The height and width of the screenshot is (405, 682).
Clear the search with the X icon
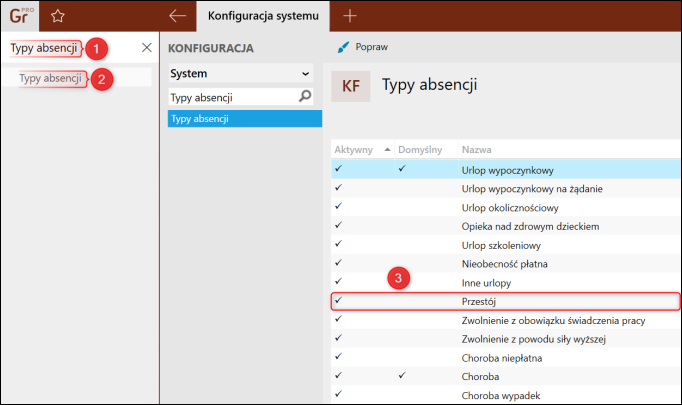pyautogui.click(x=147, y=47)
